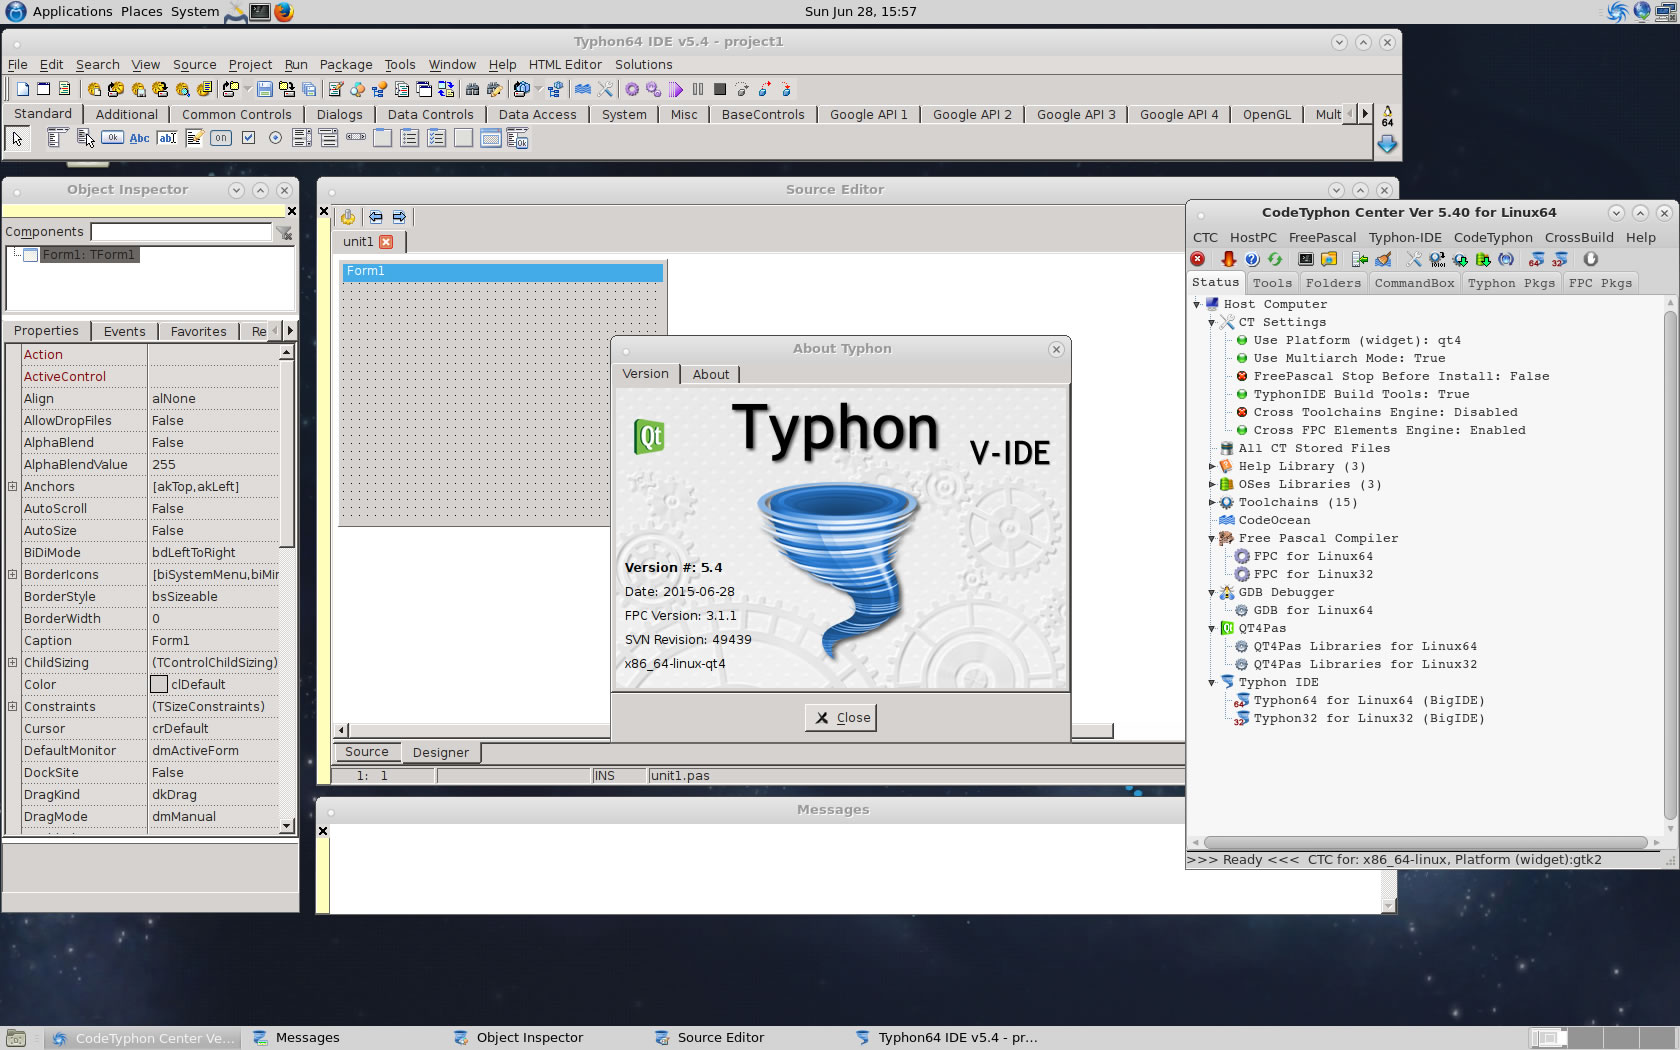The width and height of the screenshot is (1680, 1050).
Task: Open Firefox from the top panel
Action: pos(284,12)
